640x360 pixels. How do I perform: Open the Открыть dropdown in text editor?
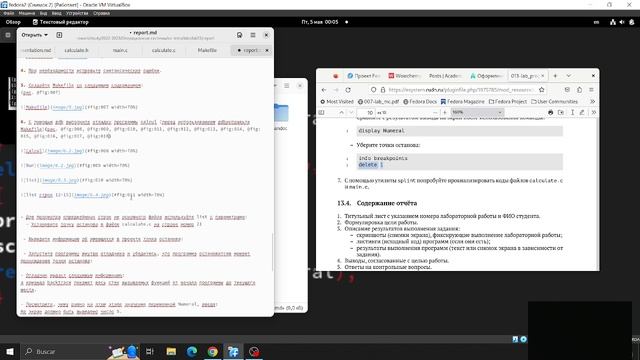[x=34, y=35]
